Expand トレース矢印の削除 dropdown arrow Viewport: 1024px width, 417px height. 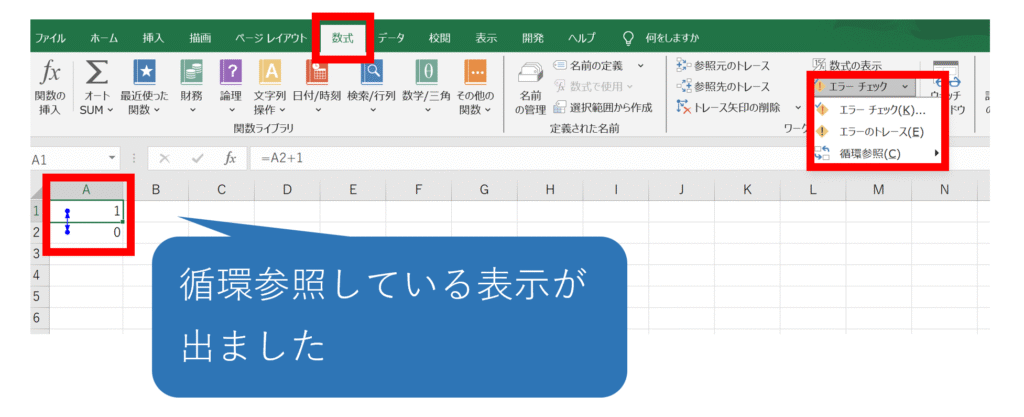pyautogui.click(x=798, y=108)
